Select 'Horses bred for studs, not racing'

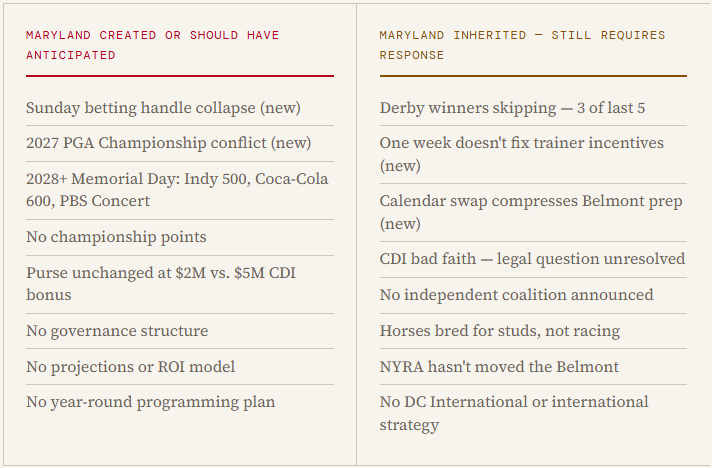533,331
